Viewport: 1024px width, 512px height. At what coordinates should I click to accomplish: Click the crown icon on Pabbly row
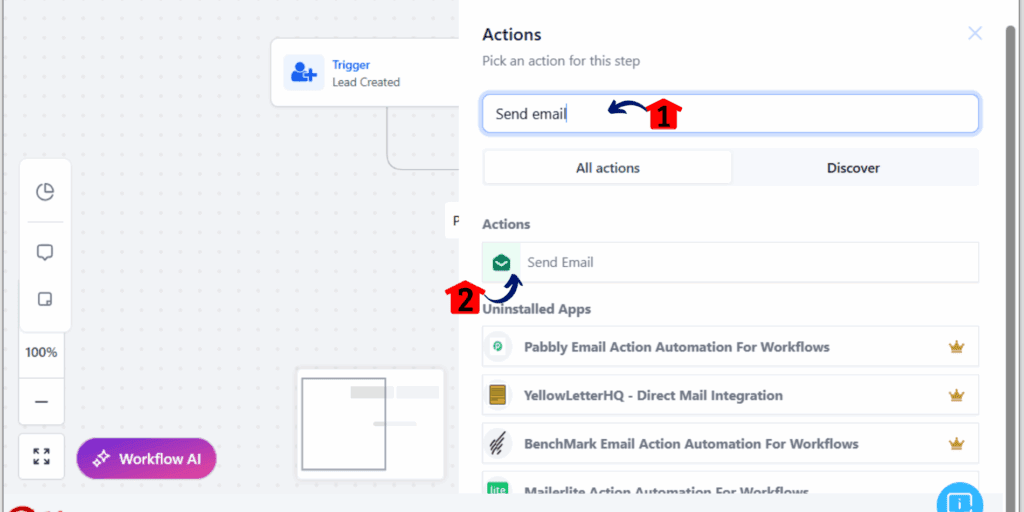(x=956, y=347)
